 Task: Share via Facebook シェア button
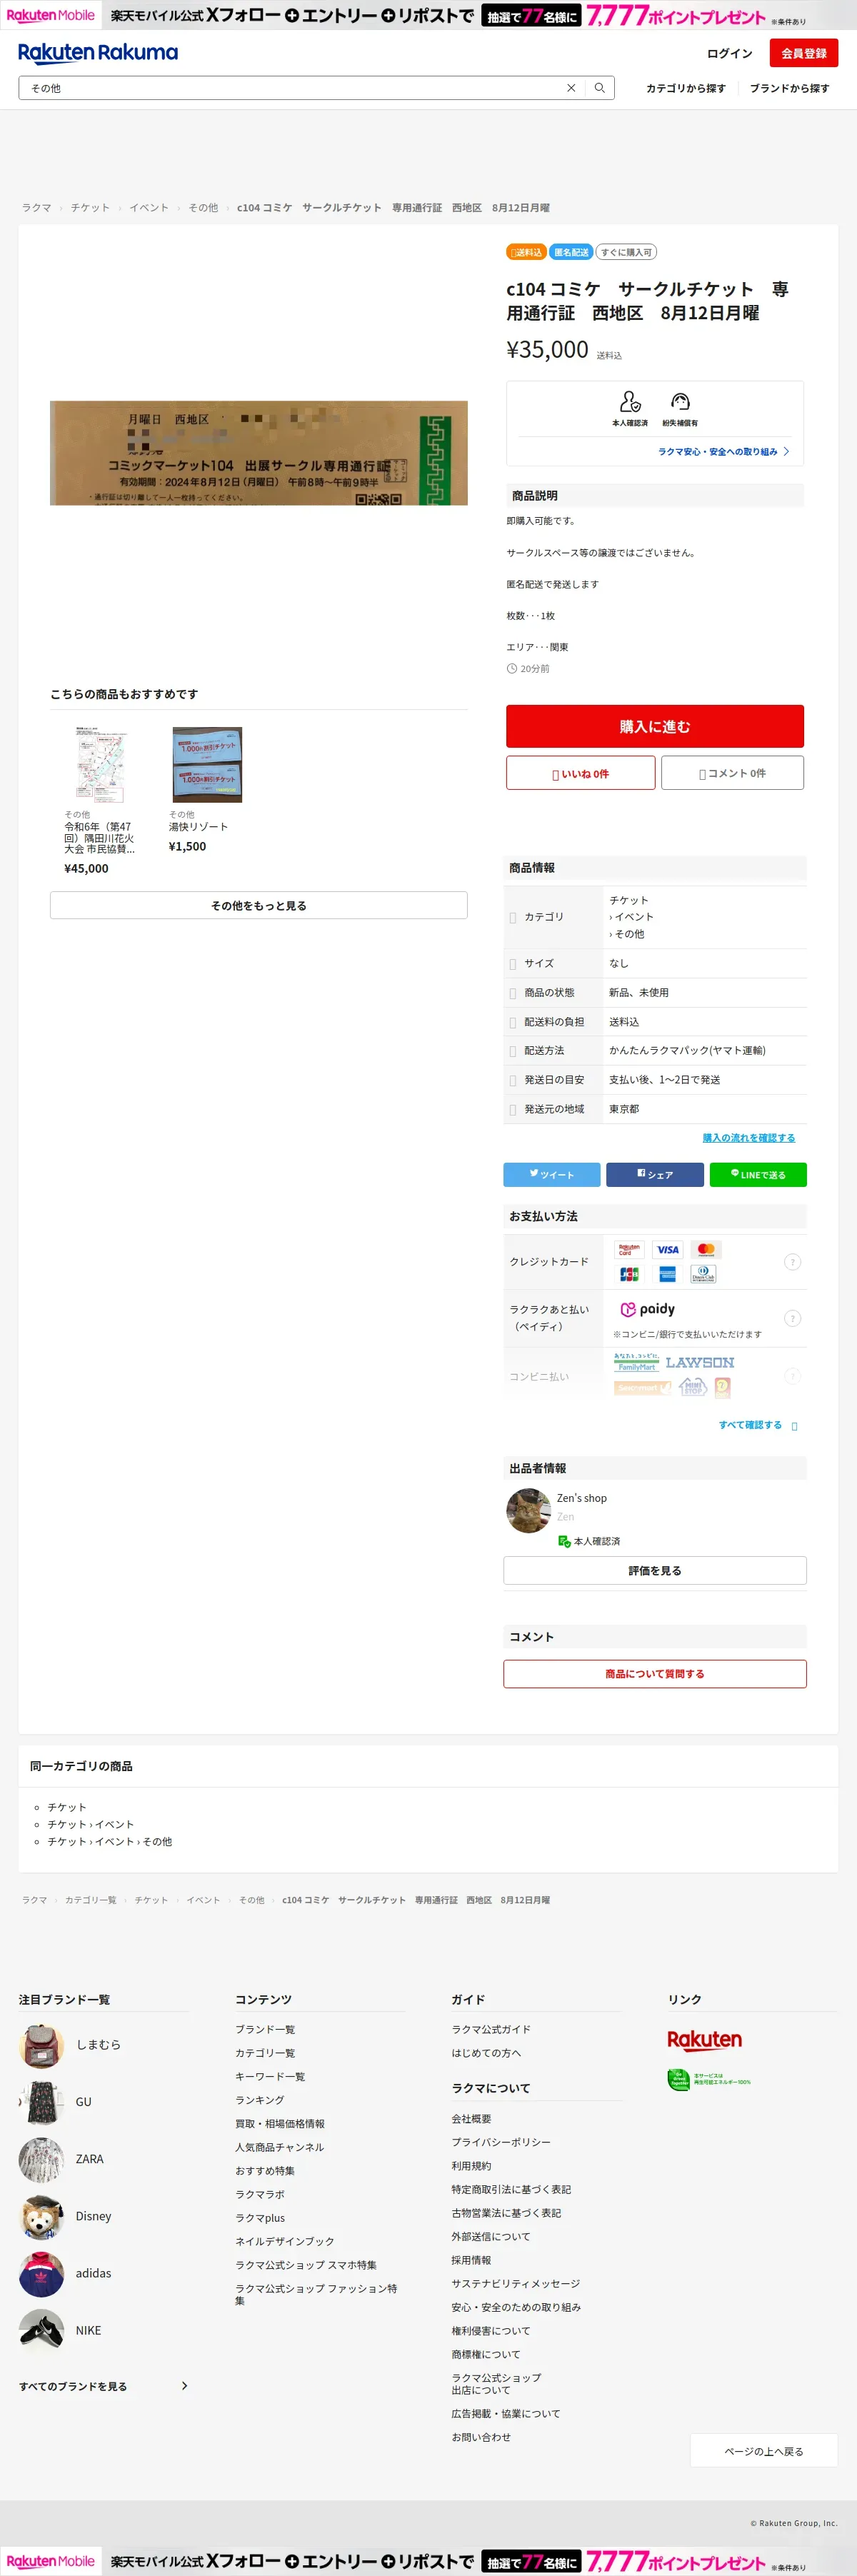point(655,1175)
